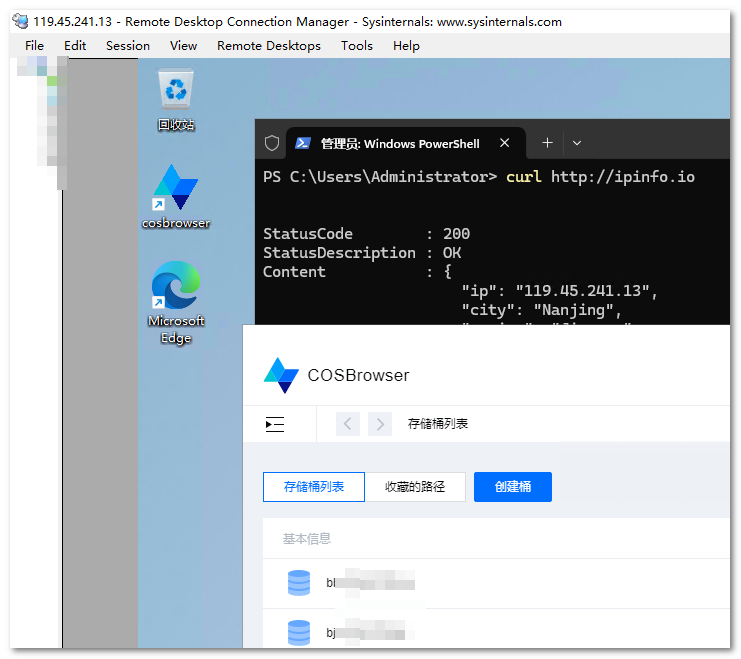
Task: Open the terminal profile dropdown arrow
Action: pyautogui.click(x=577, y=143)
